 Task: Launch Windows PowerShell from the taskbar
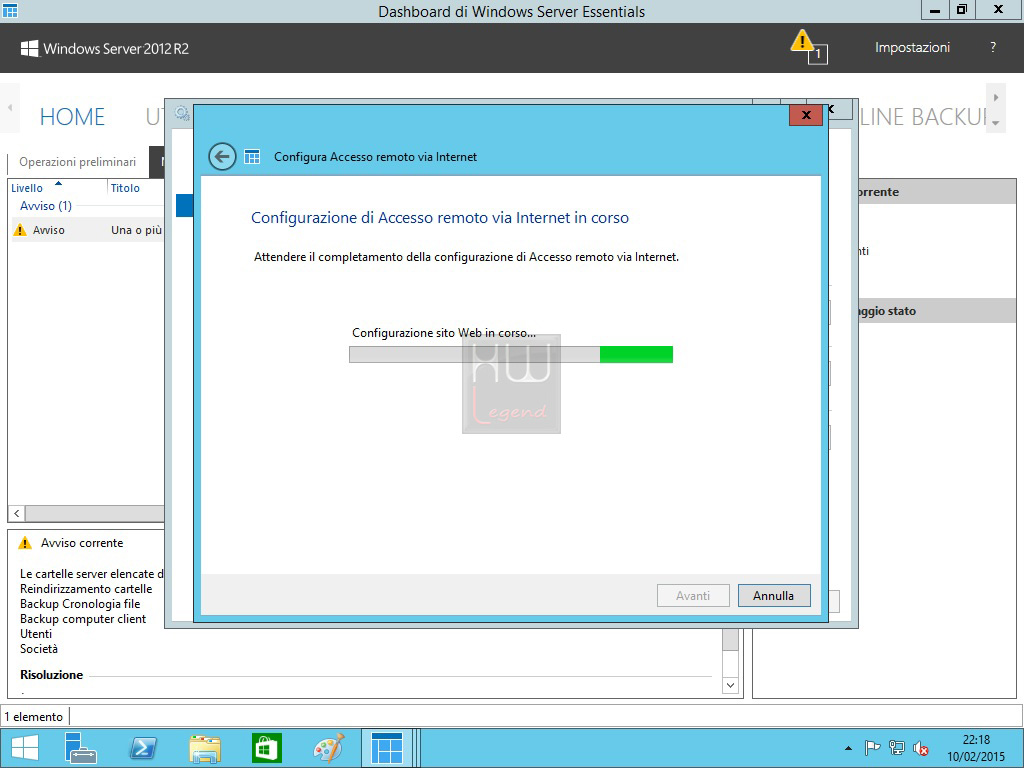click(x=143, y=748)
